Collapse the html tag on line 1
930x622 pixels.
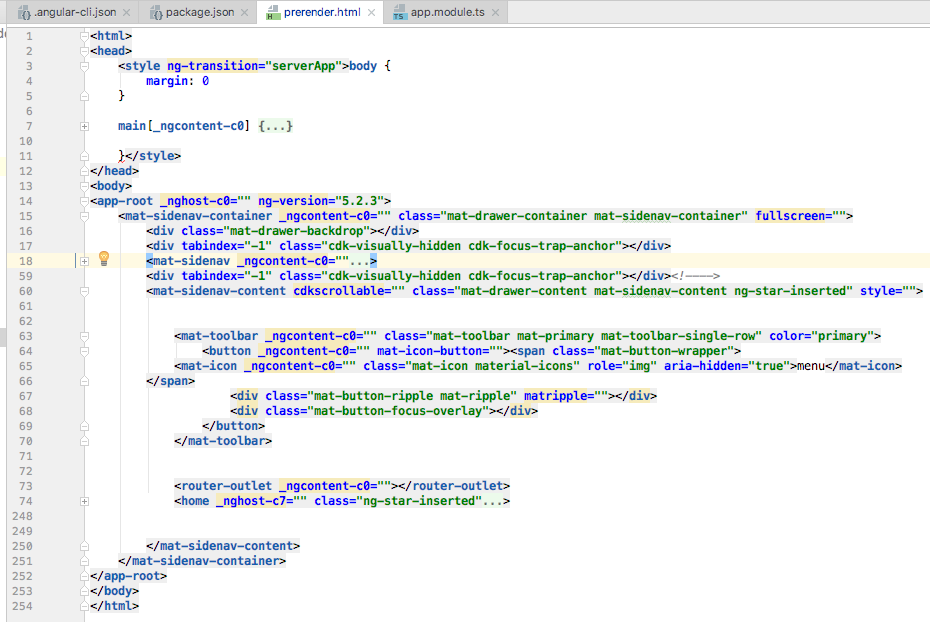click(x=84, y=36)
